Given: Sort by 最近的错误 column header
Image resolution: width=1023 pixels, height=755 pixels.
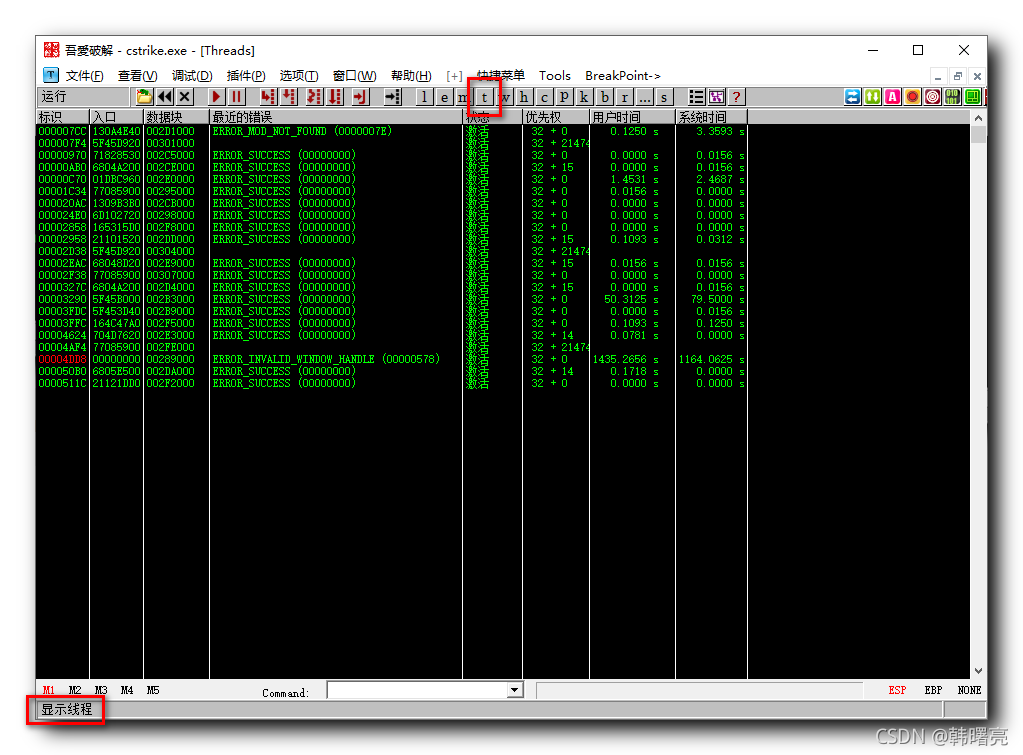Looking at the screenshot, I should coord(336,117).
